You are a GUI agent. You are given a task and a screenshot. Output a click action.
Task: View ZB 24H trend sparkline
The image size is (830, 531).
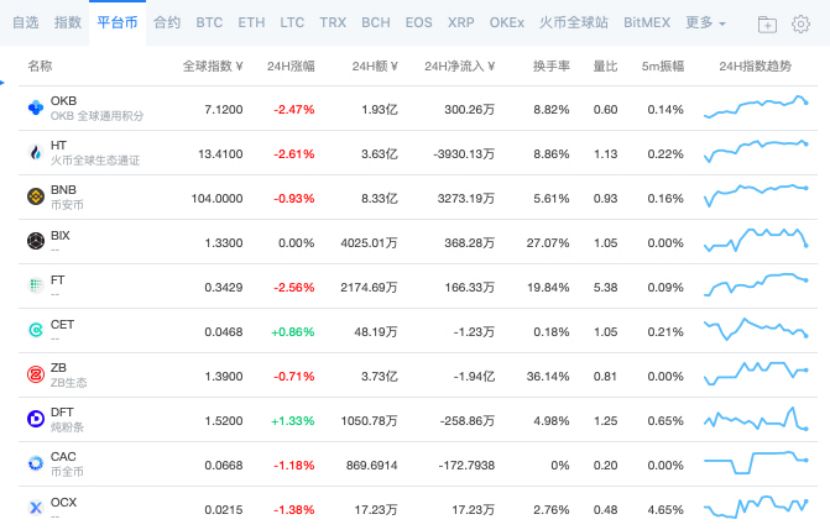coord(756,373)
